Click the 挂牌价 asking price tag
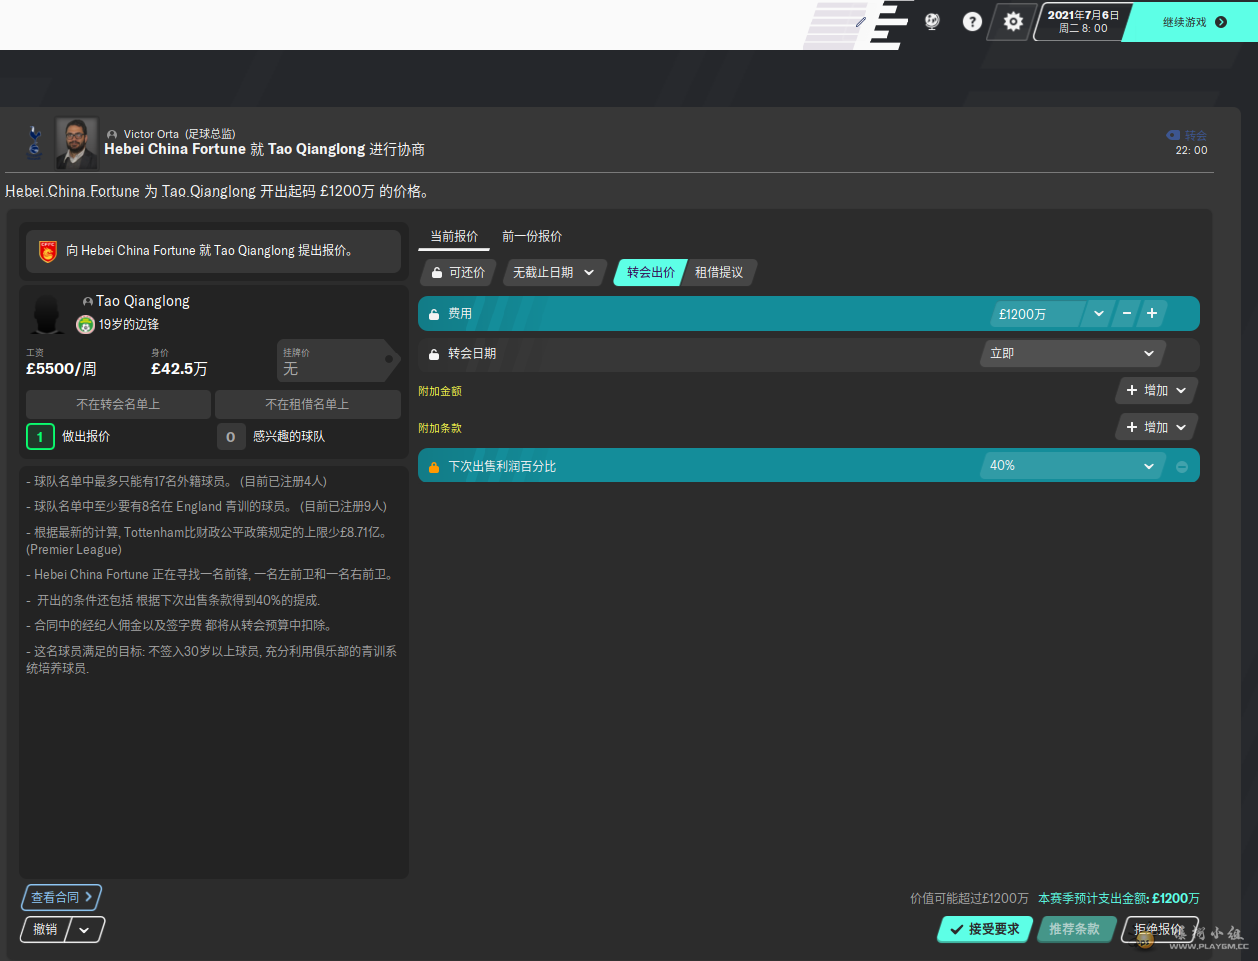 [338, 361]
